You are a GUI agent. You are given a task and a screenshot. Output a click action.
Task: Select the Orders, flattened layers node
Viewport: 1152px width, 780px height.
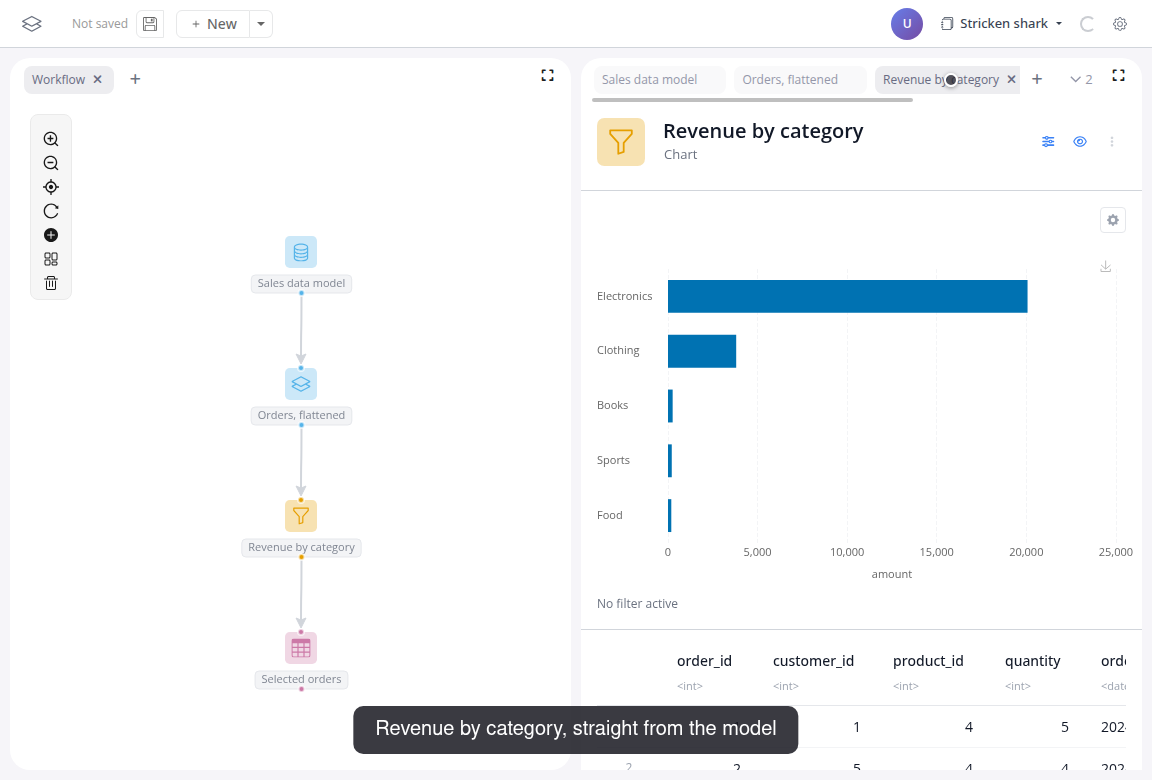tap(301, 384)
